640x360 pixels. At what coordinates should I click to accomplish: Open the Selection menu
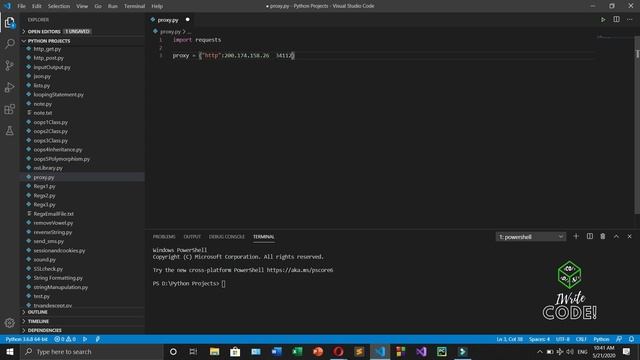point(59,6)
